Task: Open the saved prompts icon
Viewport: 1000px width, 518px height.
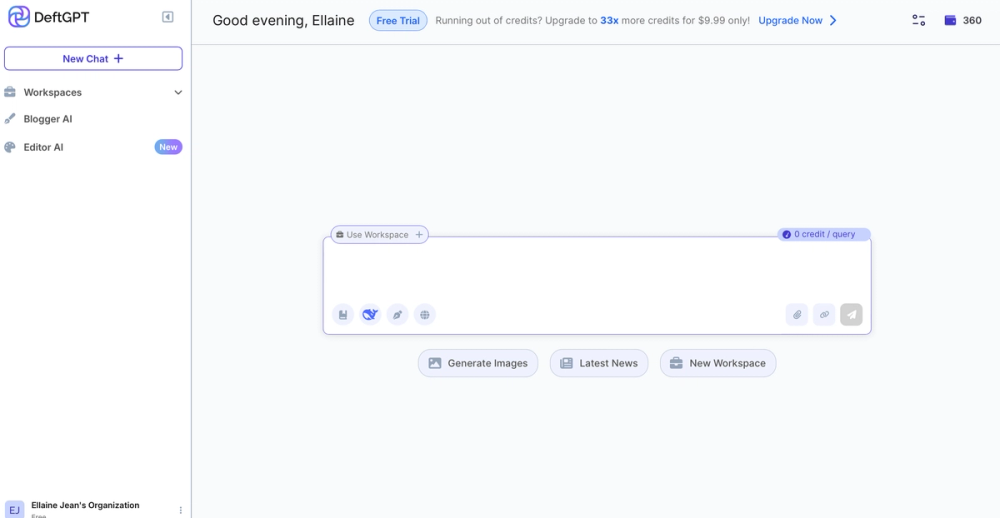Action: 342,314
